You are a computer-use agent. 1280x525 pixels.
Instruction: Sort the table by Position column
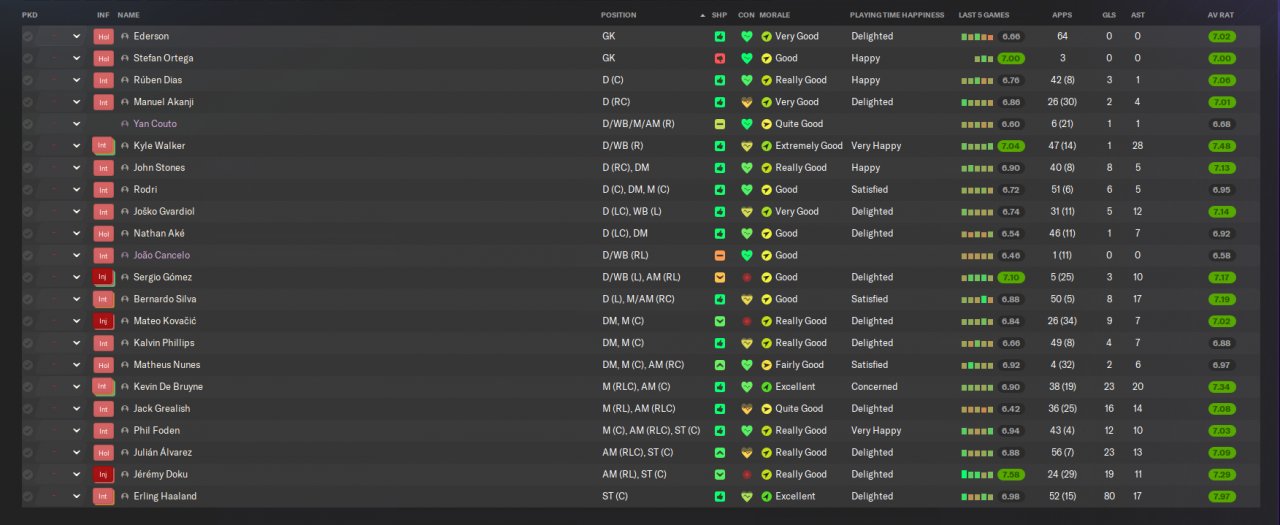tap(618, 15)
